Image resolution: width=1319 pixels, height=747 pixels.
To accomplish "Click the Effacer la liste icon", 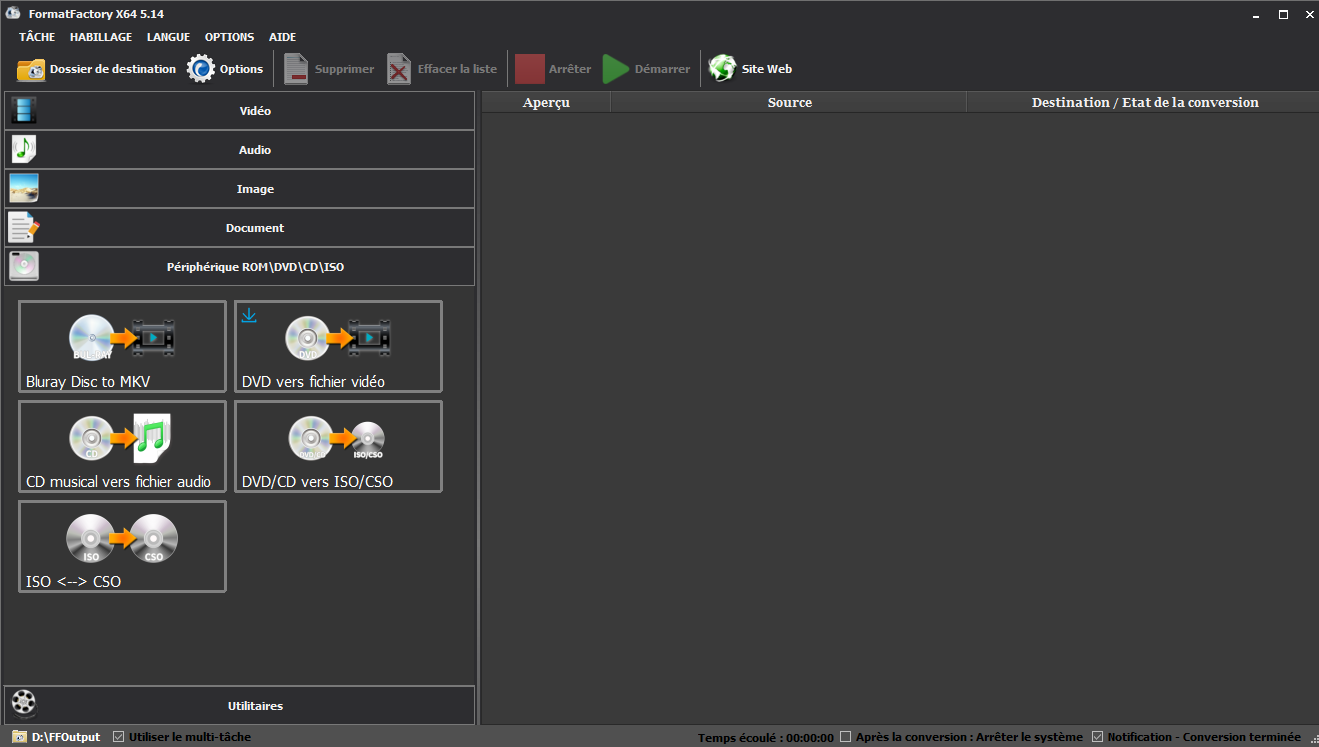I will (399, 69).
